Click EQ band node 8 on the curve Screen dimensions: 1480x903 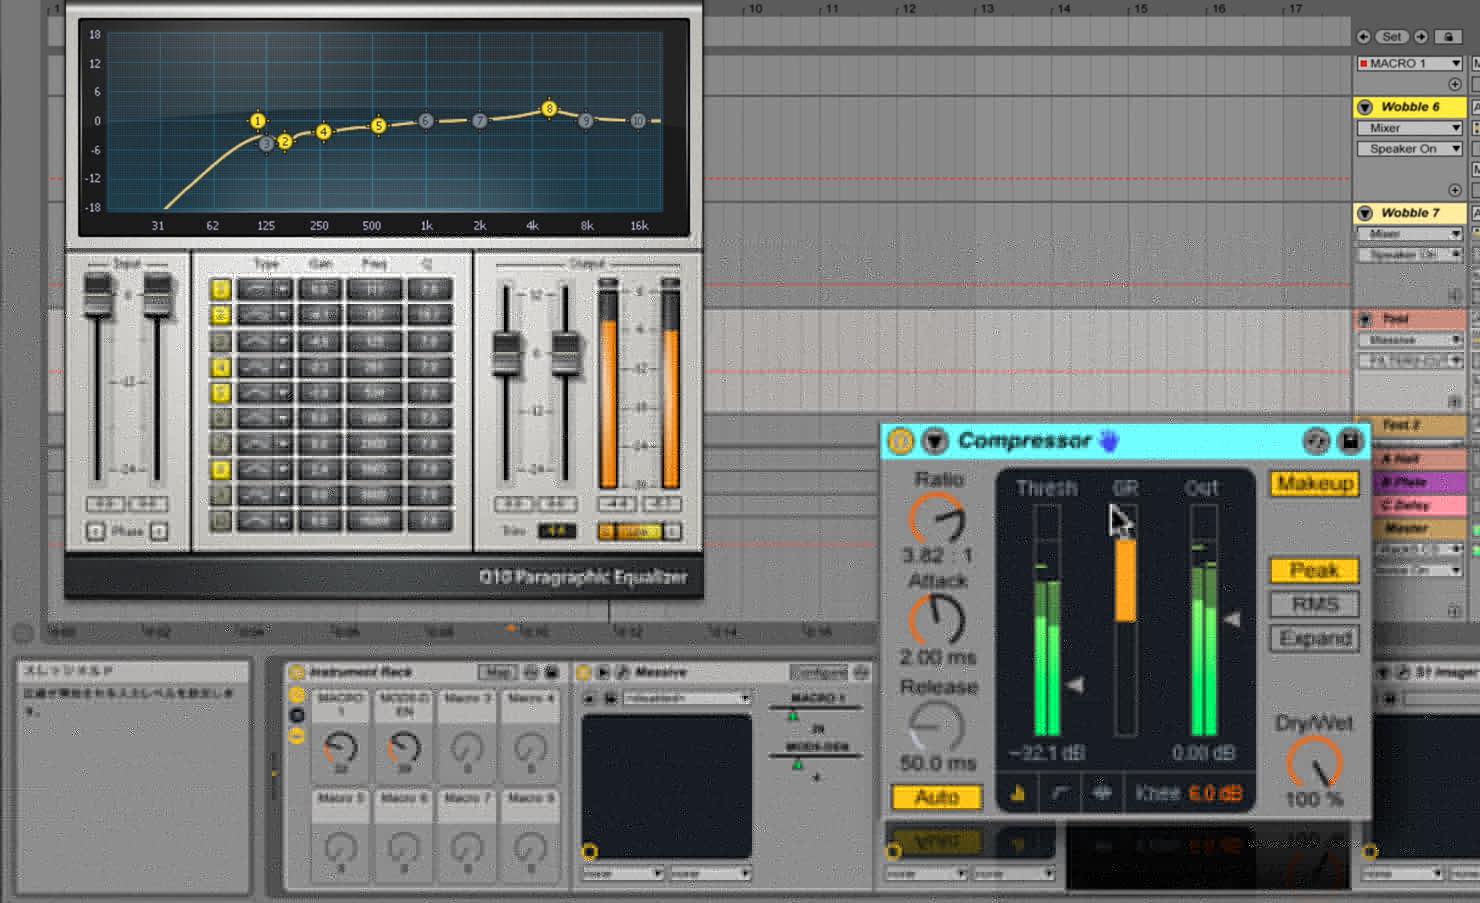[549, 108]
